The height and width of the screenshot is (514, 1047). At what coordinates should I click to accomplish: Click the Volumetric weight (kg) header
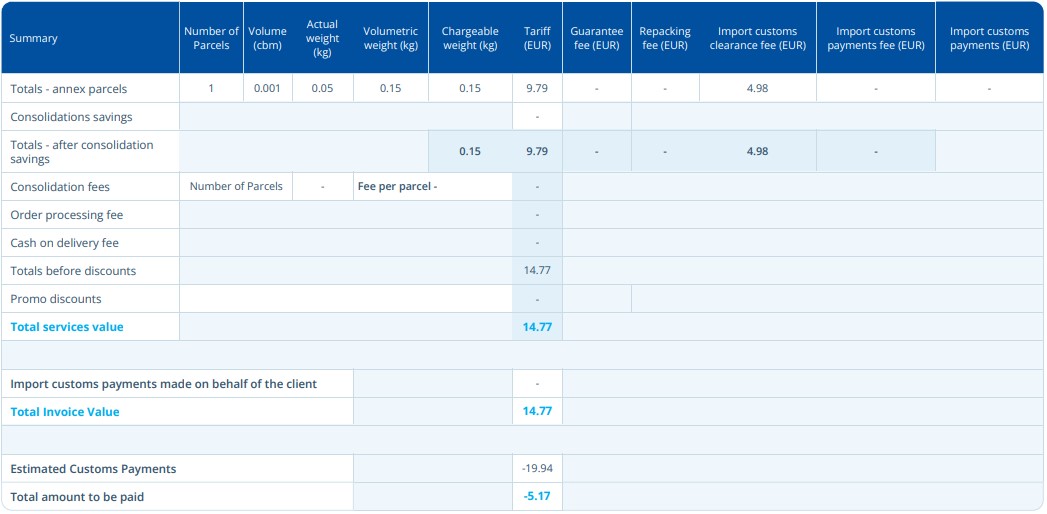(x=391, y=39)
